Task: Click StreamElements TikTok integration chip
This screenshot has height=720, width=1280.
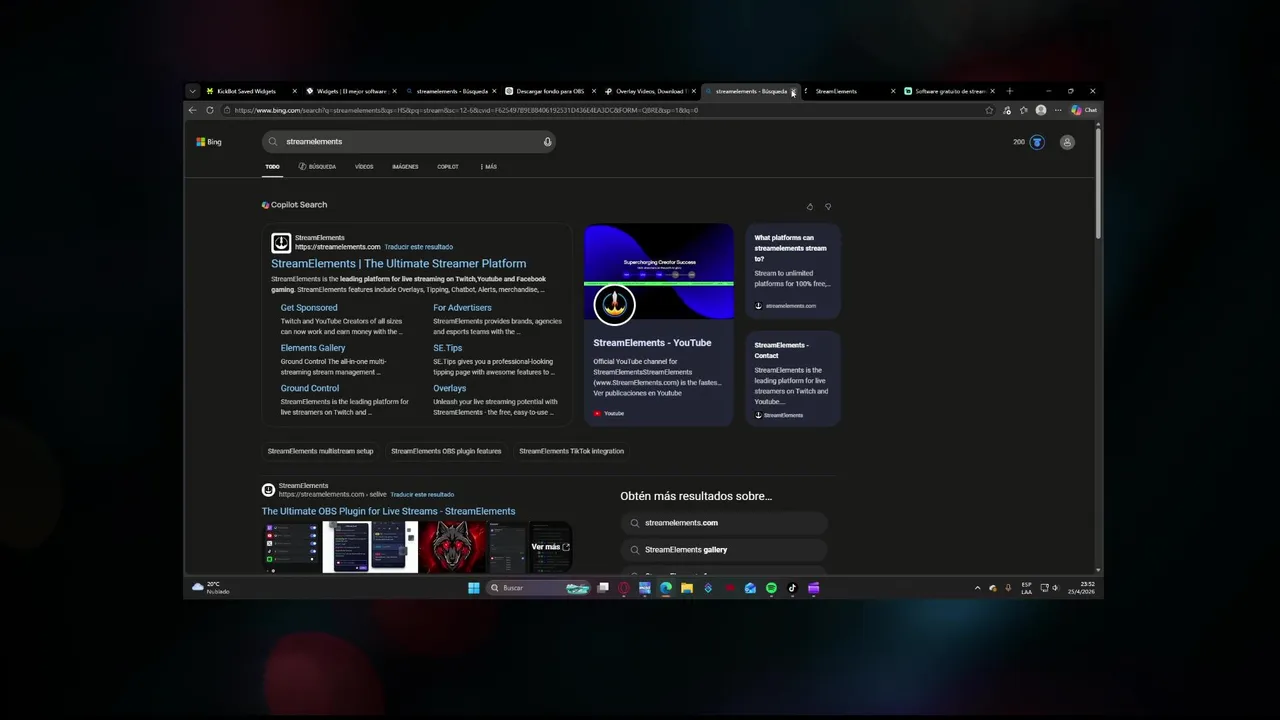Action: click(x=571, y=451)
